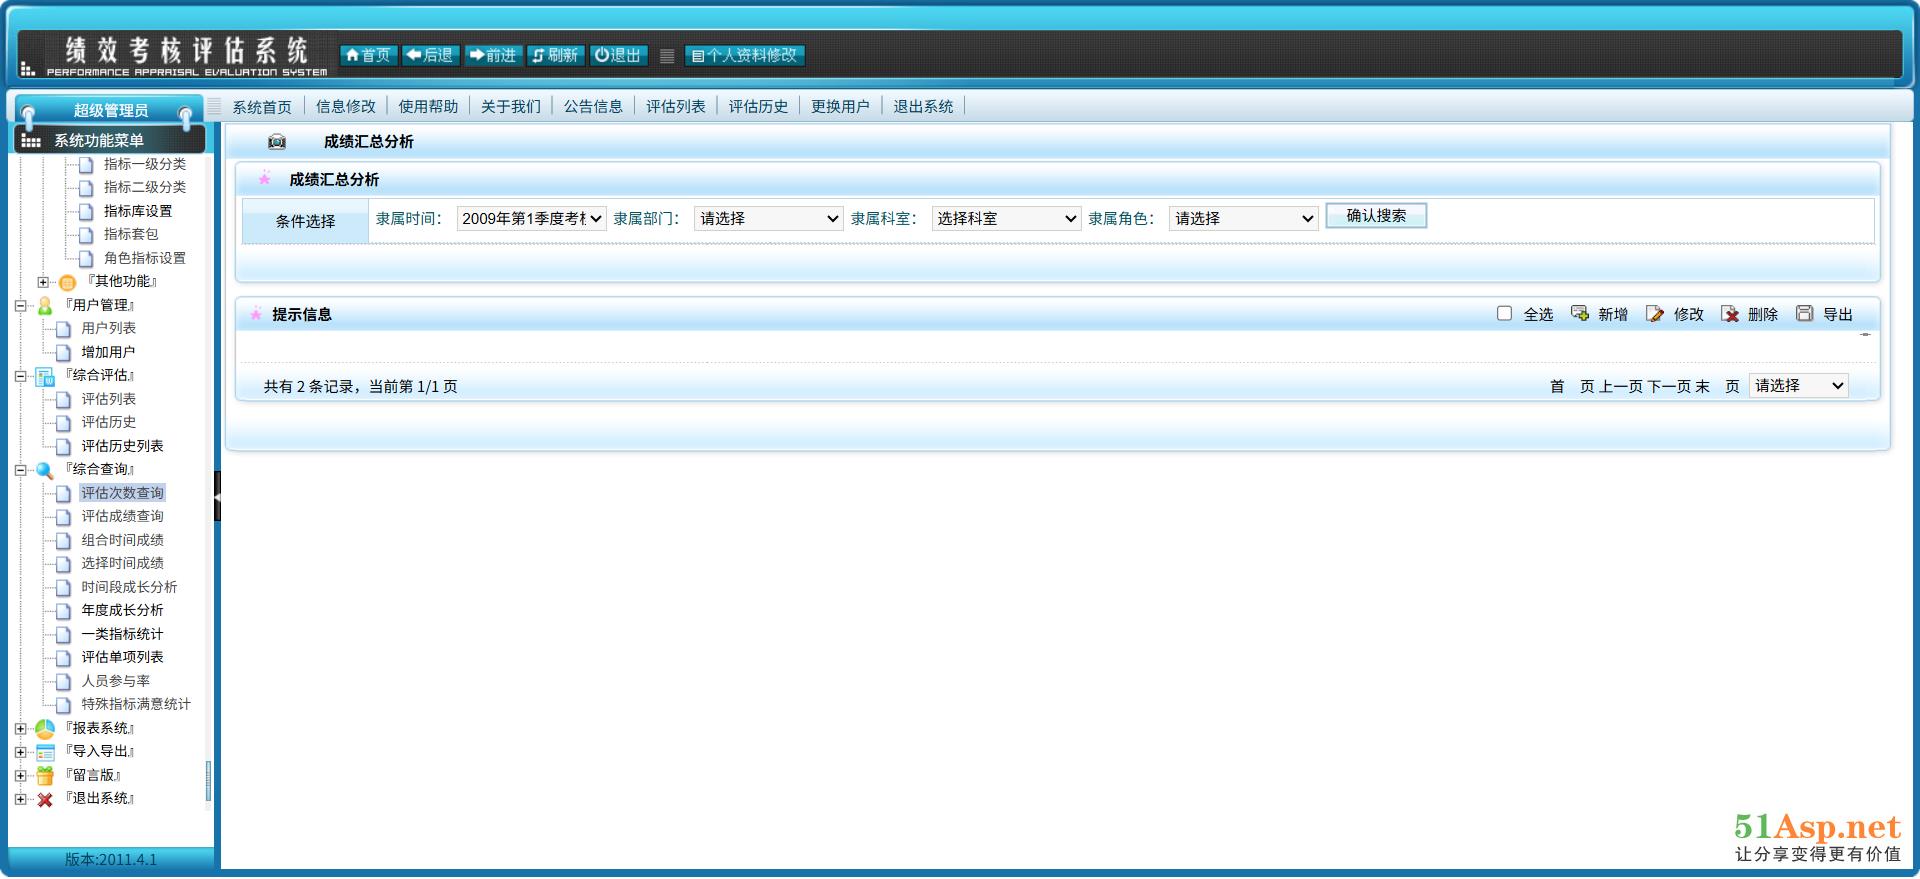Open 公告信息 in the top menu
This screenshot has width=1920, height=879.
(x=593, y=107)
